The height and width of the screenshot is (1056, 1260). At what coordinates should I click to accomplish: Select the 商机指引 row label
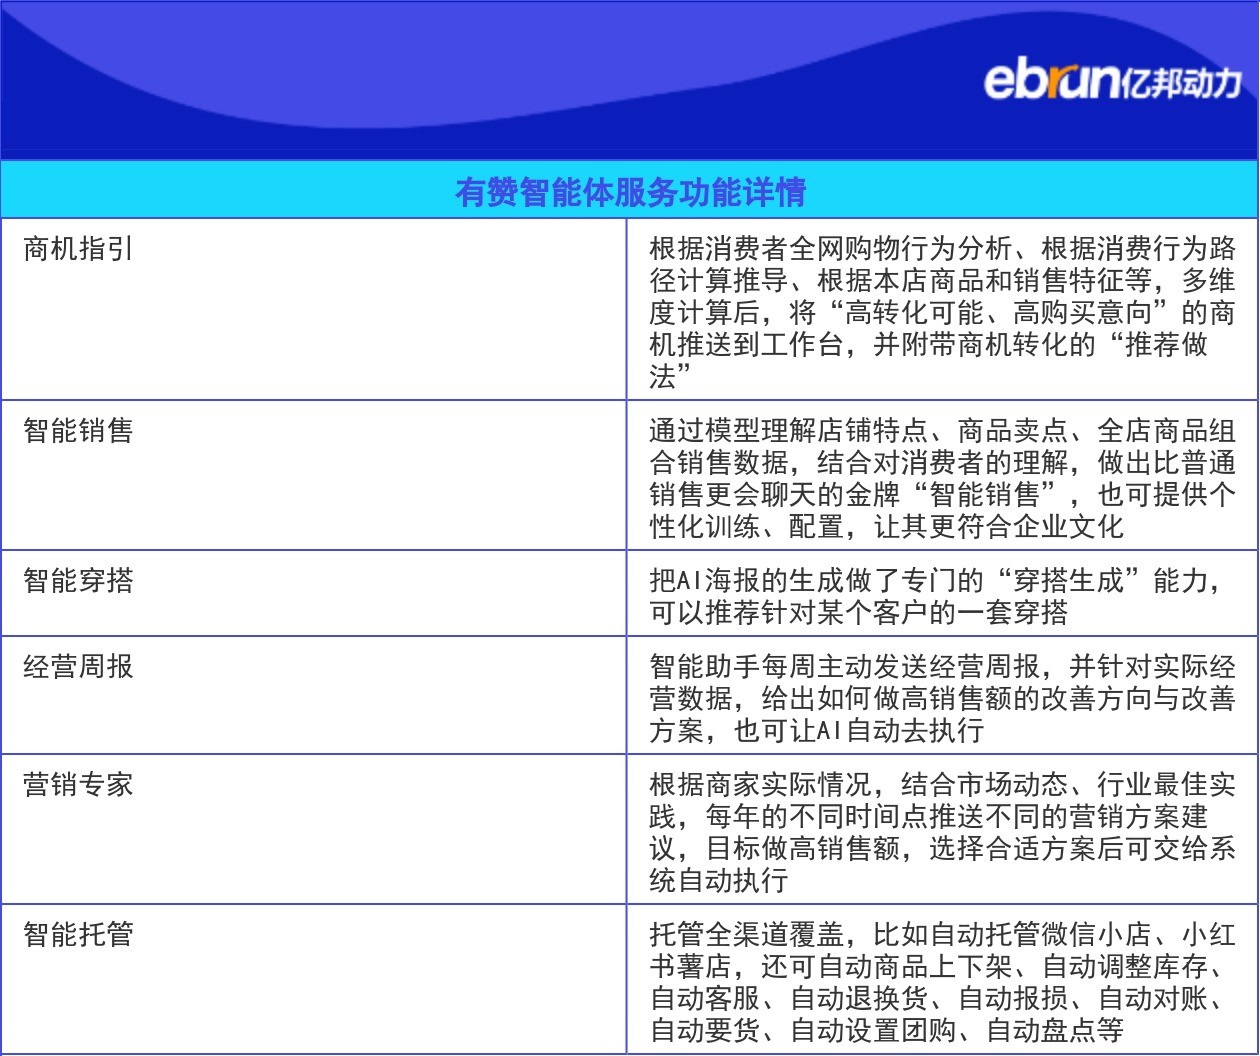tap(78, 248)
